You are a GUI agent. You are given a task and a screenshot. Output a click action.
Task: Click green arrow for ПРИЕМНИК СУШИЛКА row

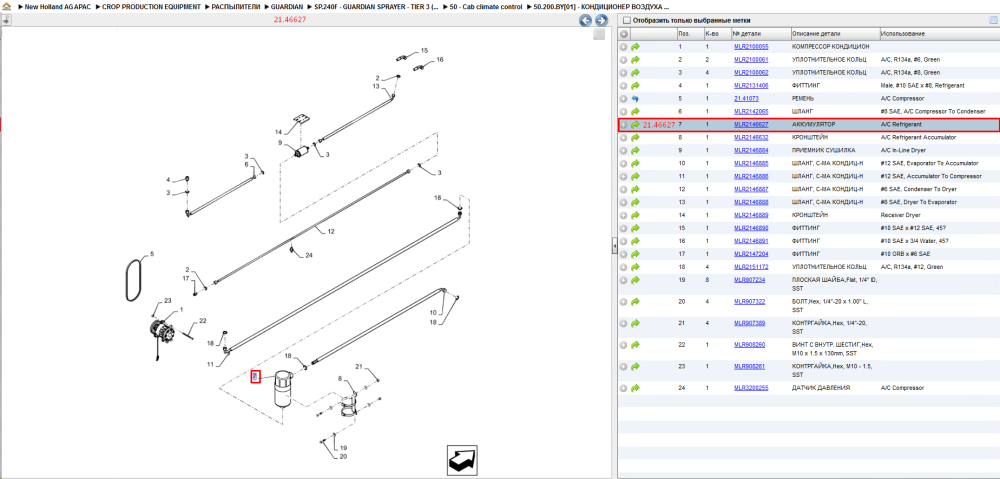click(x=635, y=151)
